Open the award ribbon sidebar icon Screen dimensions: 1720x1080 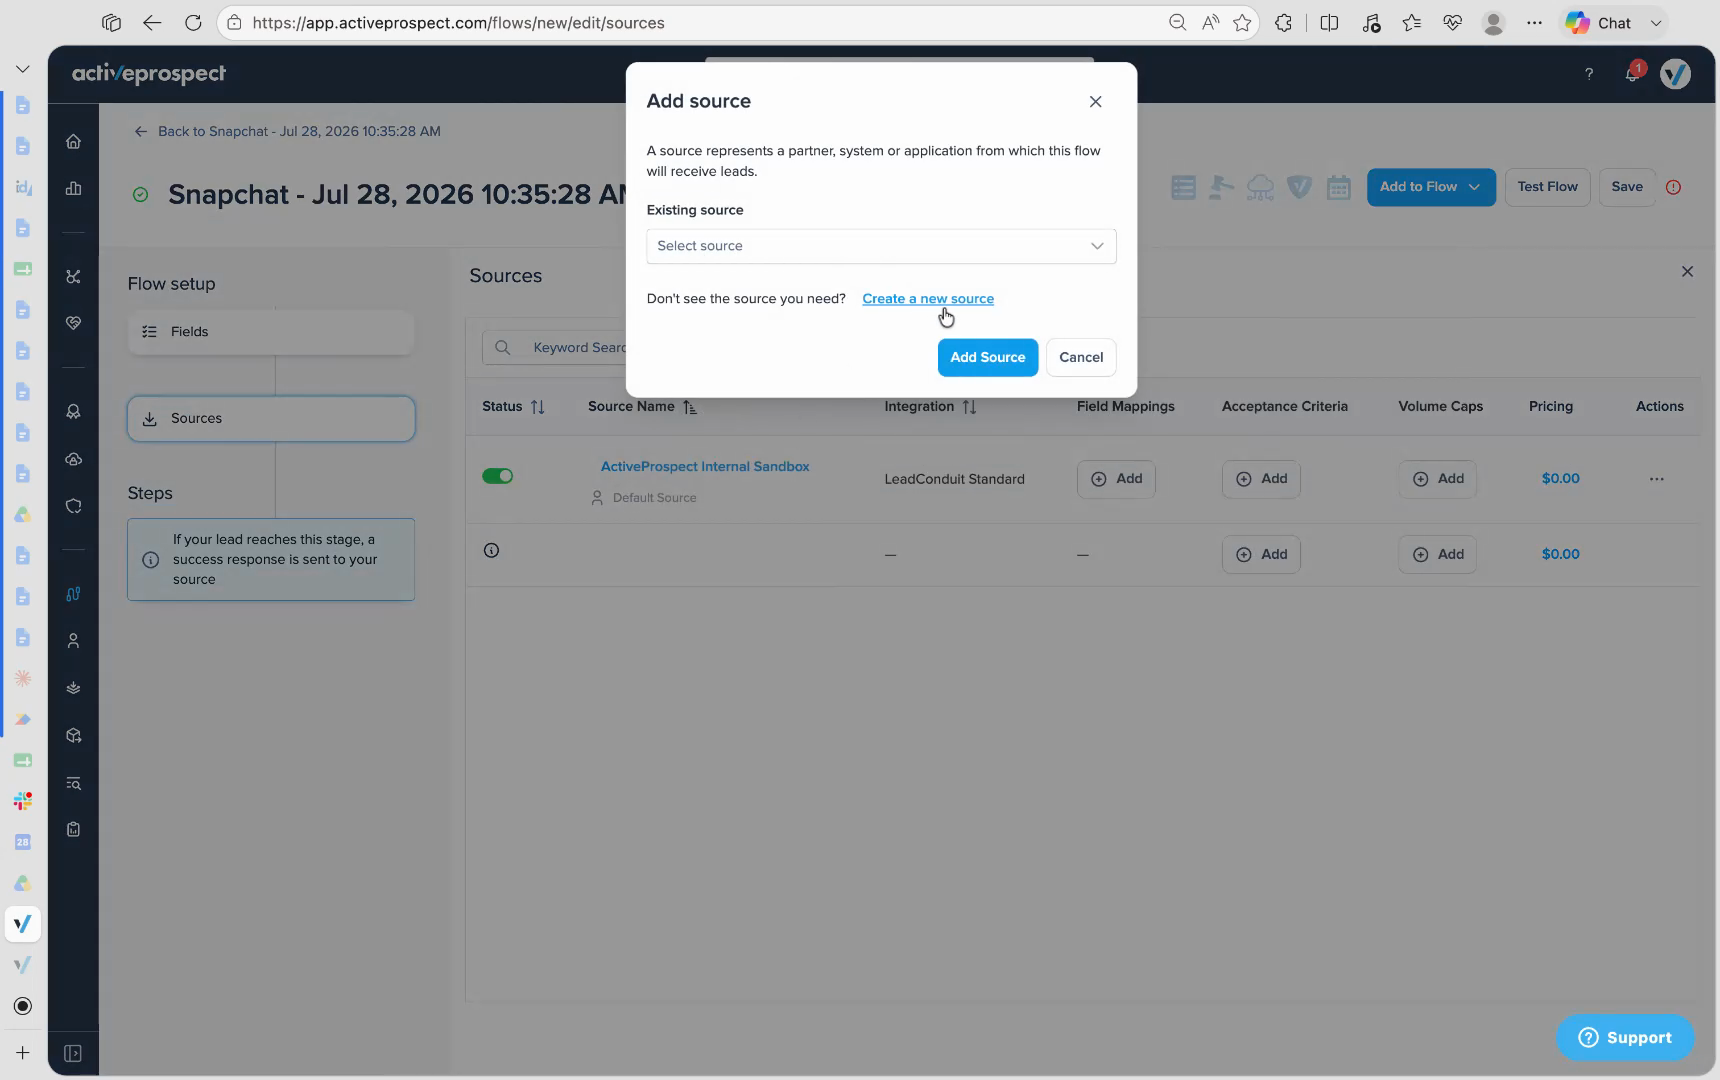73,412
